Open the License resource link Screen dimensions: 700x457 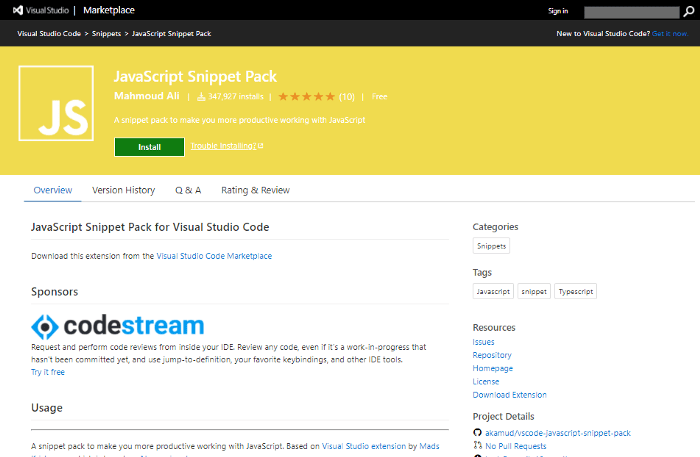click(x=486, y=382)
